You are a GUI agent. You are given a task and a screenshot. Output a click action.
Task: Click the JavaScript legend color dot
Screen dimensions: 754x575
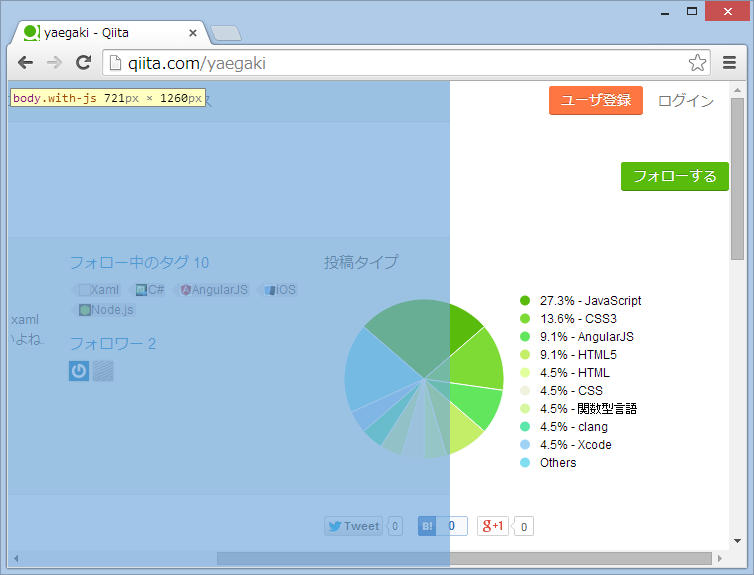(525, 300)
